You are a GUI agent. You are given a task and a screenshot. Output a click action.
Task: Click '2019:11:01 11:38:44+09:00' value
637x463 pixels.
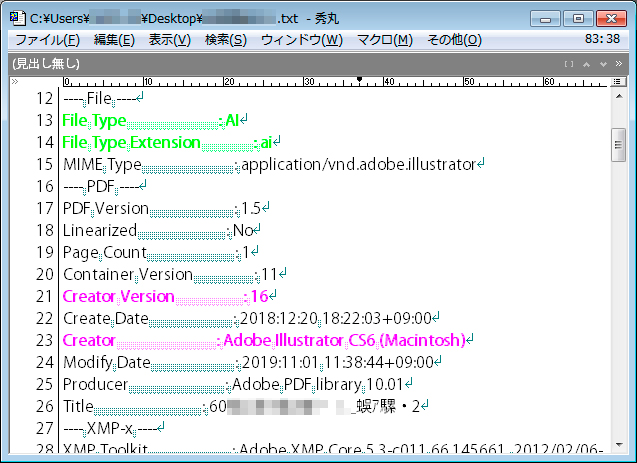pos(338,362)
